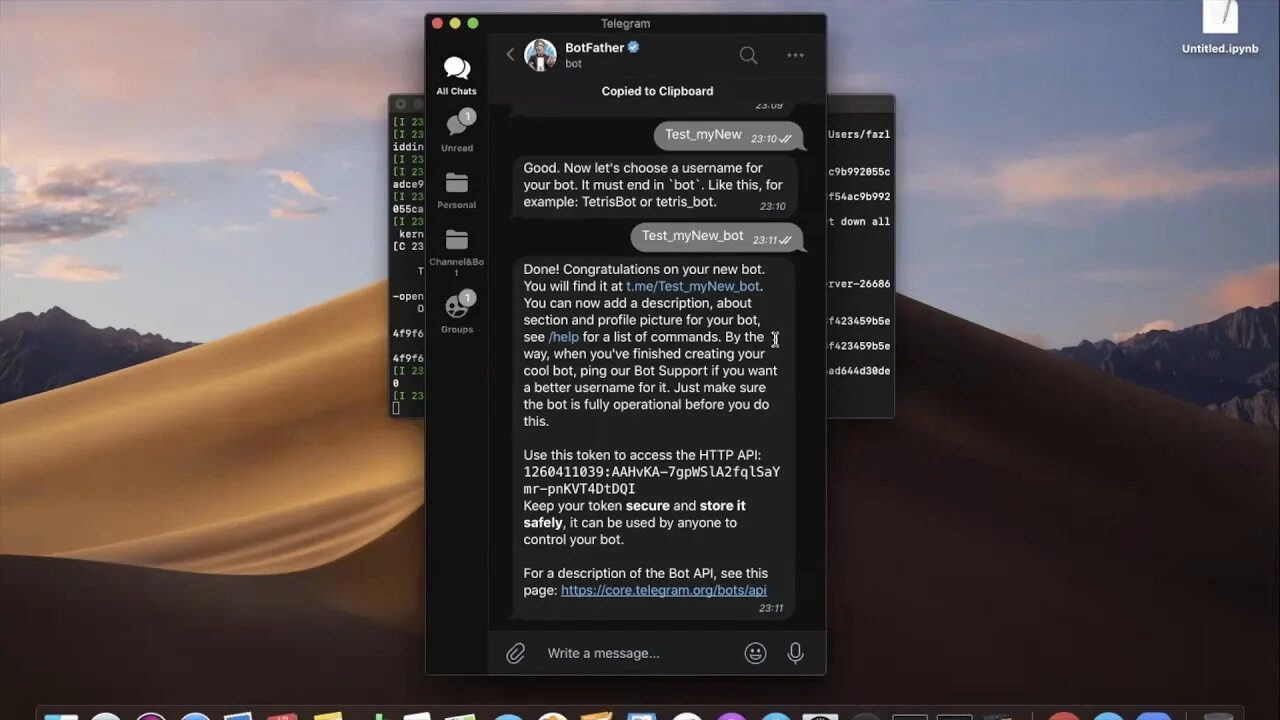
Task: Click the paperclip attach file icon
Action: pos(515,653)
